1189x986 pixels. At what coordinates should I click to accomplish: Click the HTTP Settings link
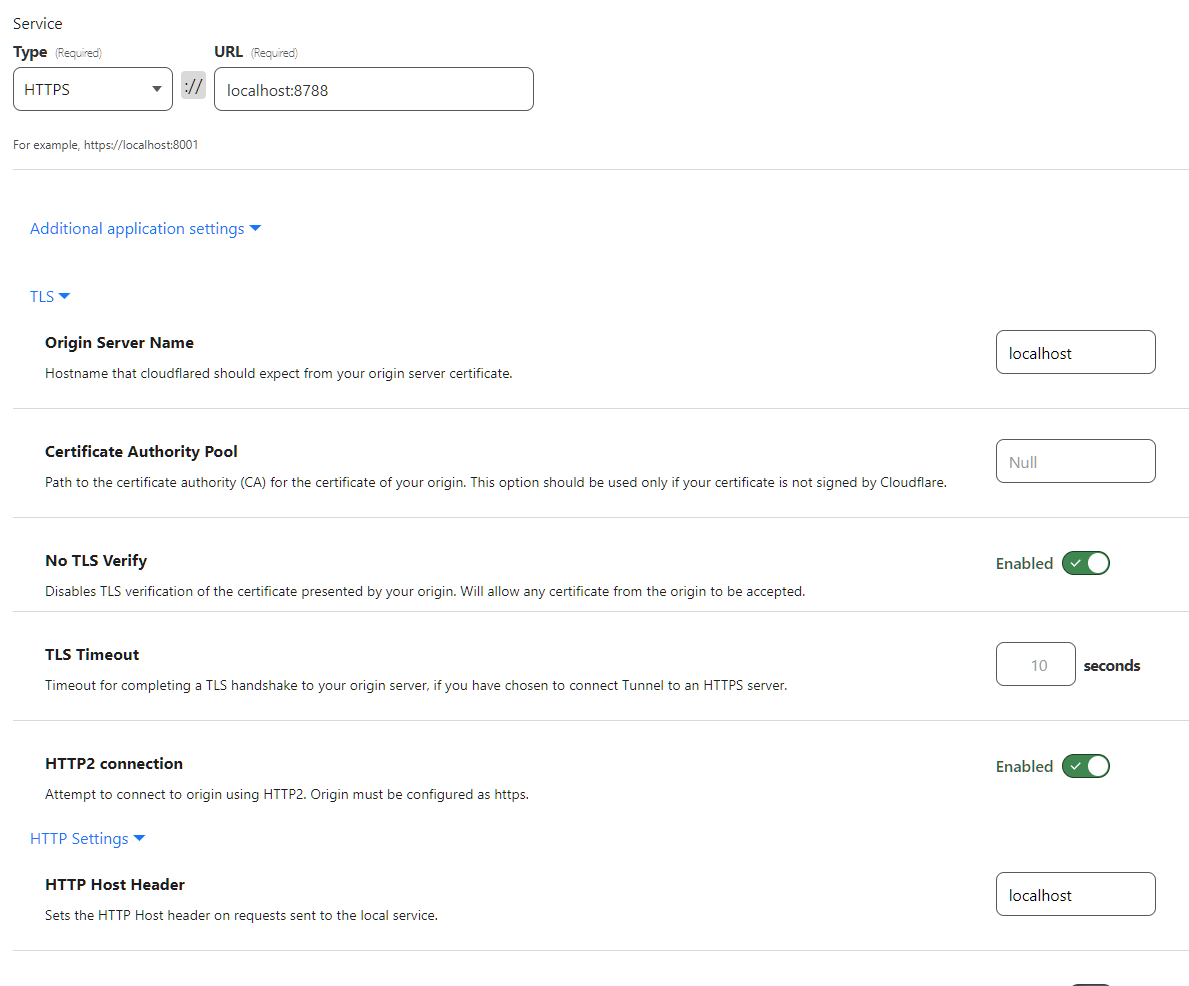(79, 838)
